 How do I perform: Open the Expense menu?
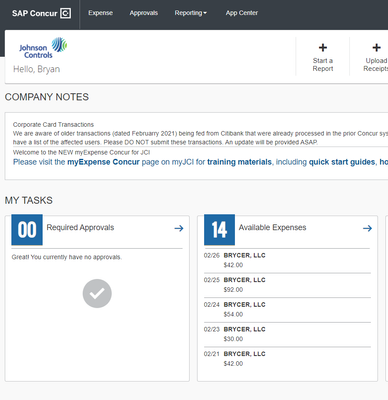(x=100, y=13)
